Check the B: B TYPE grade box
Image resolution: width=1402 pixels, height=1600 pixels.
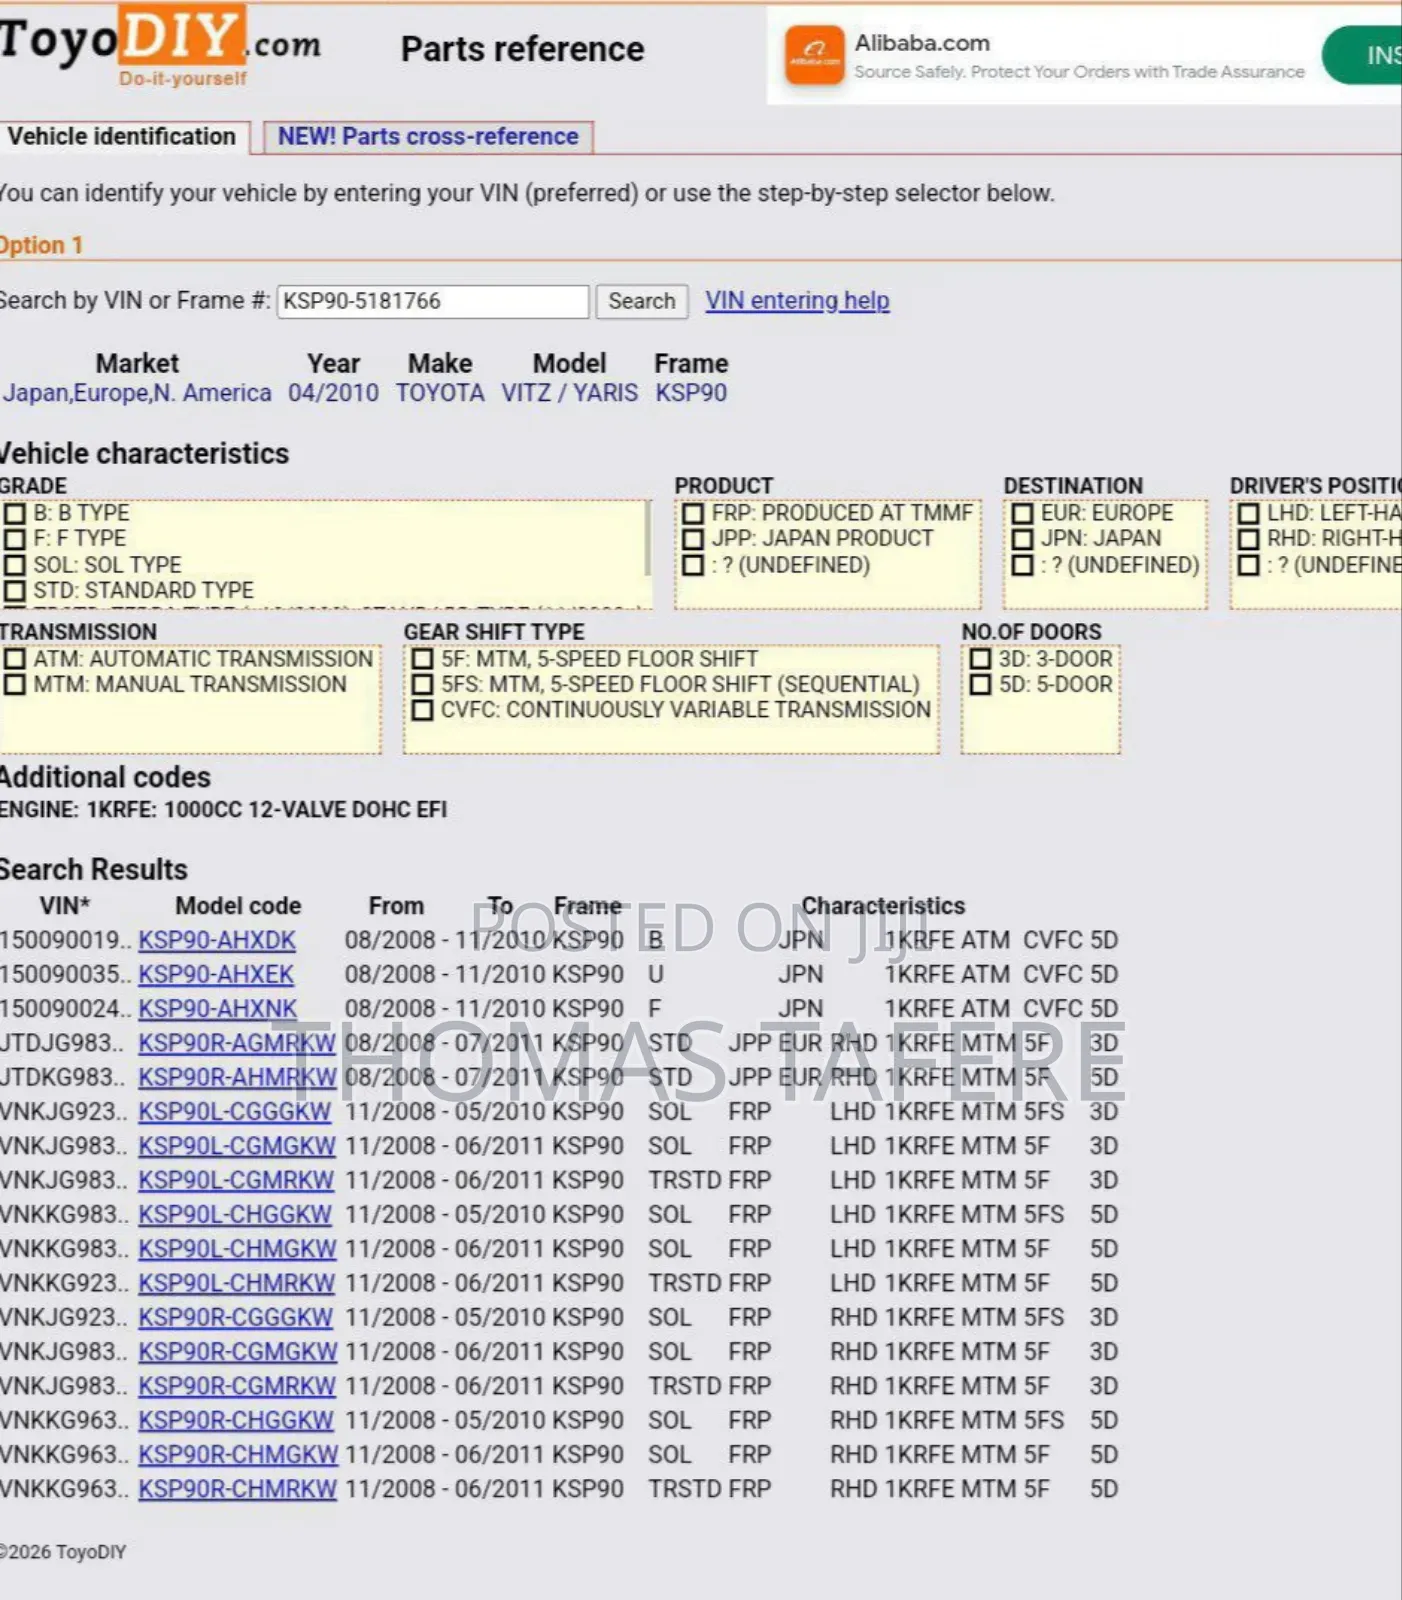point(15,514)
